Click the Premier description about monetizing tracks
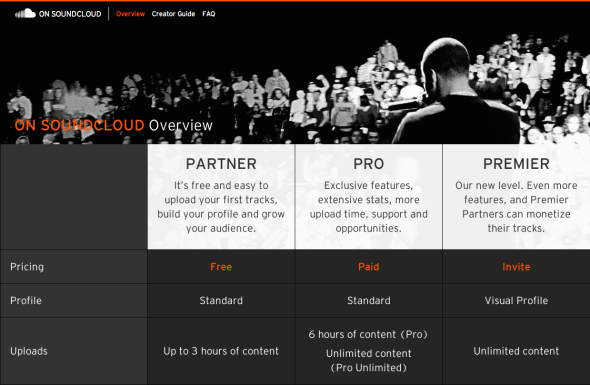 coord(516,207)
